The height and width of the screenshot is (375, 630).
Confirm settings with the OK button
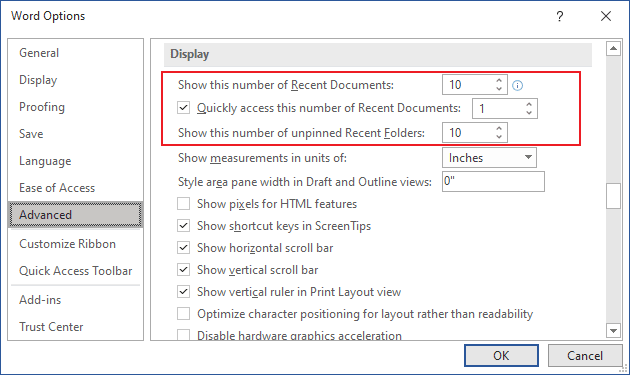tap(501, 356)
